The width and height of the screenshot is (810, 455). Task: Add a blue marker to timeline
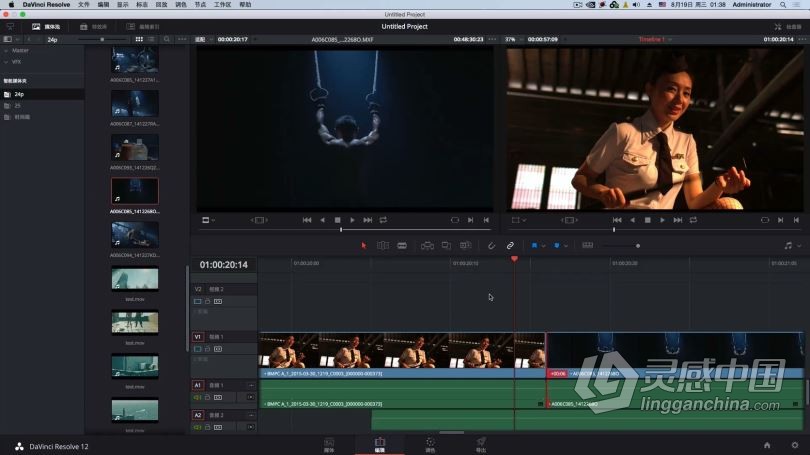pos(556,246)
